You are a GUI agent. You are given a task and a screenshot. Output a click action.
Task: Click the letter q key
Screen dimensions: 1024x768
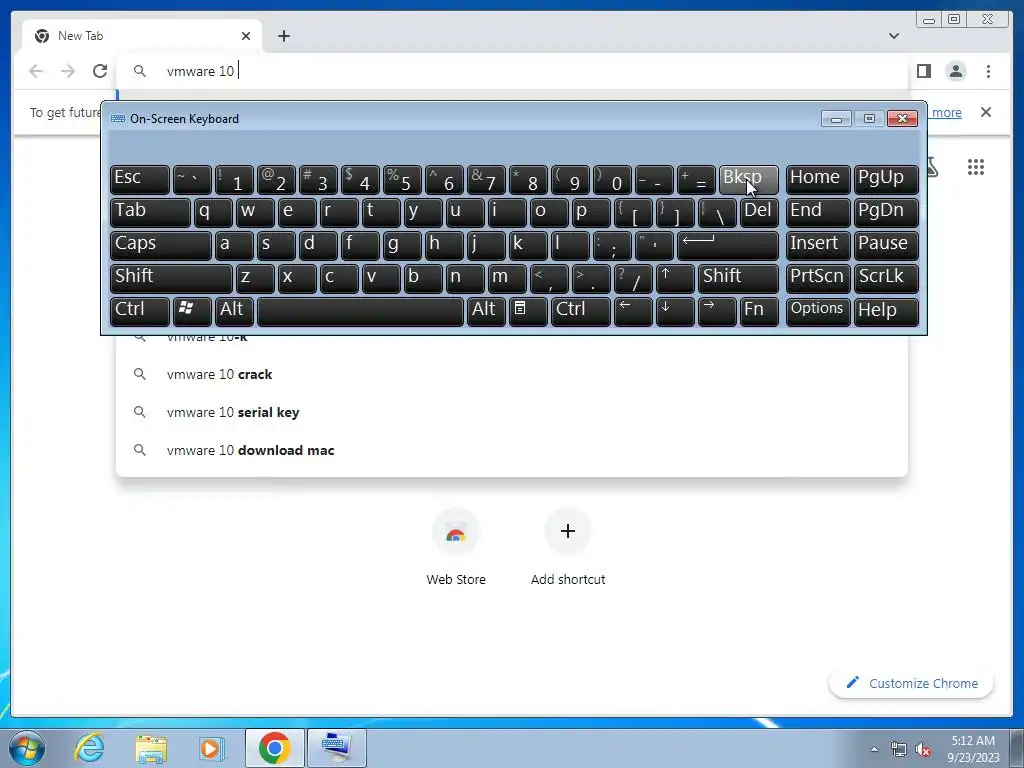pyautogui.click(x=213, y=212)
